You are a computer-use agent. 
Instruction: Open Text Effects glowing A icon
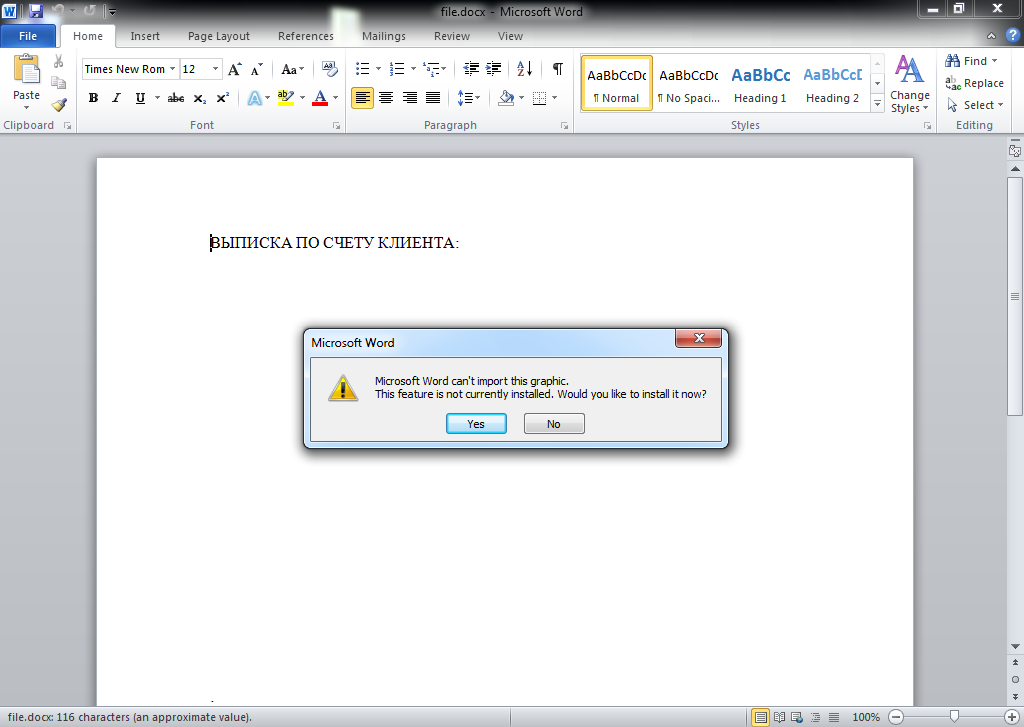(x=255, y=98)
